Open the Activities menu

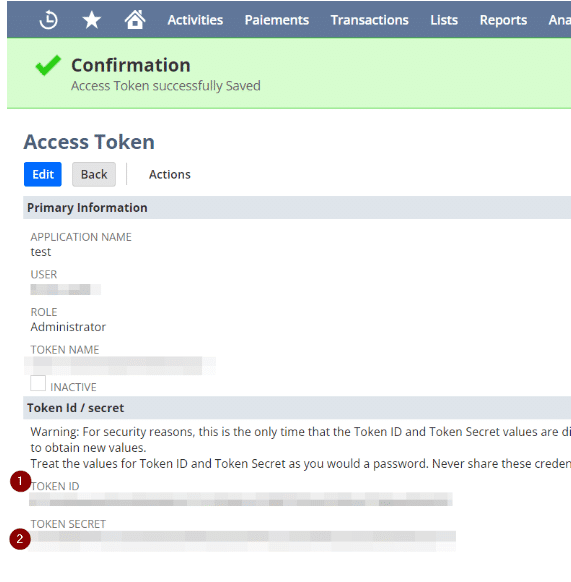[x=195, y=20]
